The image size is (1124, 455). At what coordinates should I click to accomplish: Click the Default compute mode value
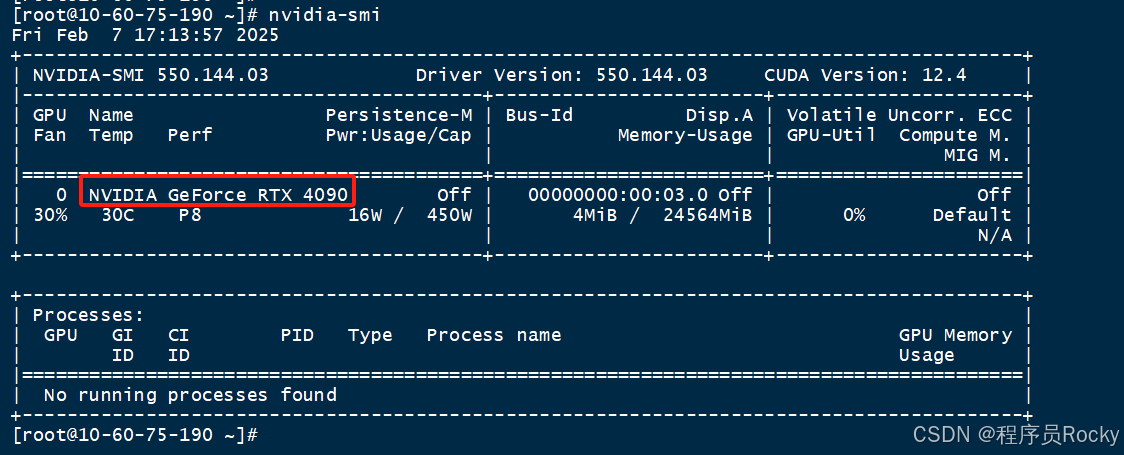point(972,215)
